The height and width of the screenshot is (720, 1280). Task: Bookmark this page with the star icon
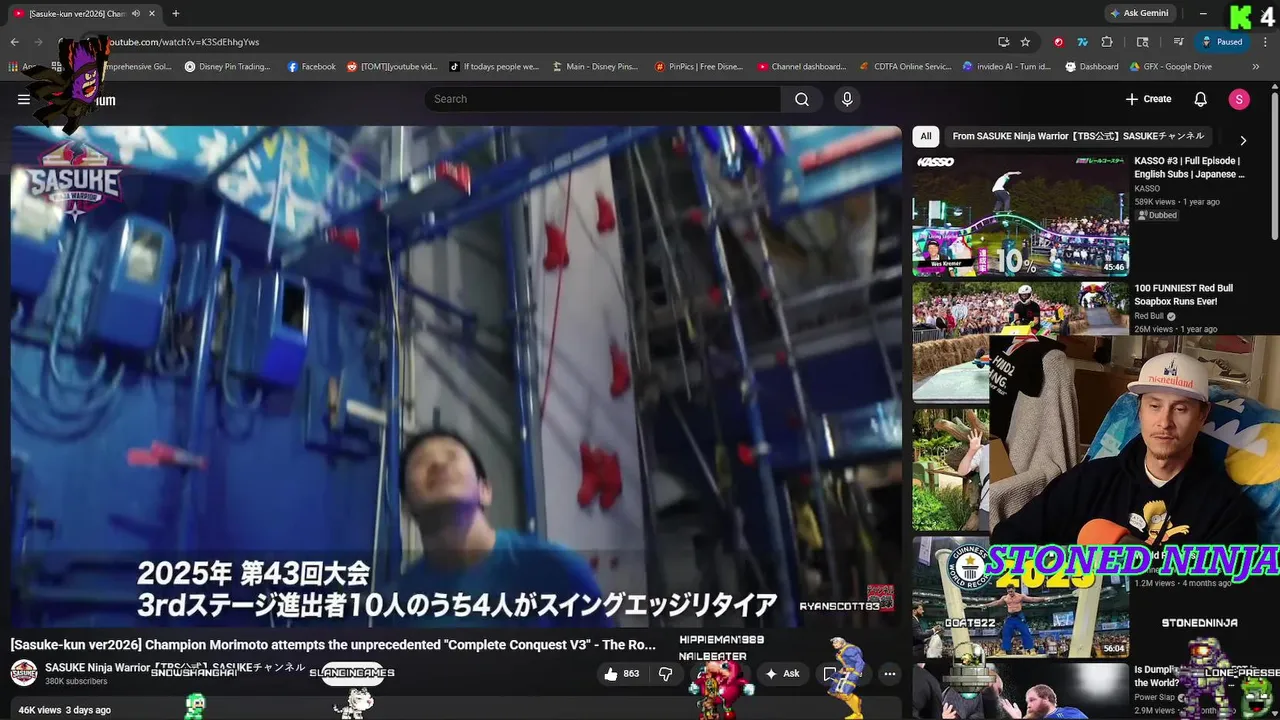1025,42
